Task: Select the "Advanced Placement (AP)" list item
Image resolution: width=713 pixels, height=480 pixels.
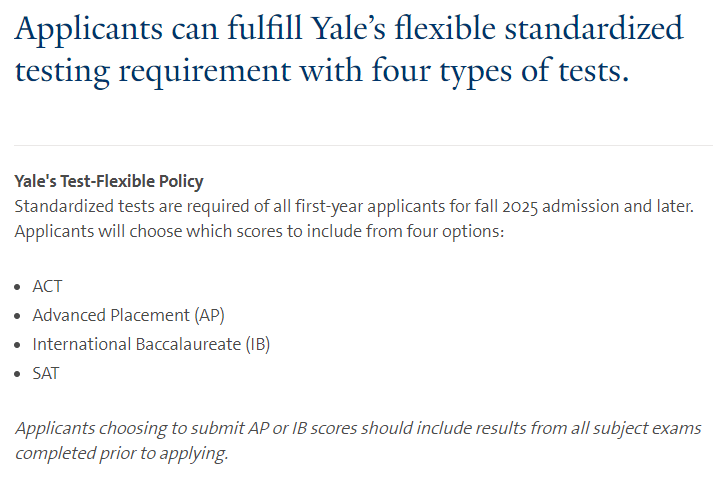Action: [128, 315]
